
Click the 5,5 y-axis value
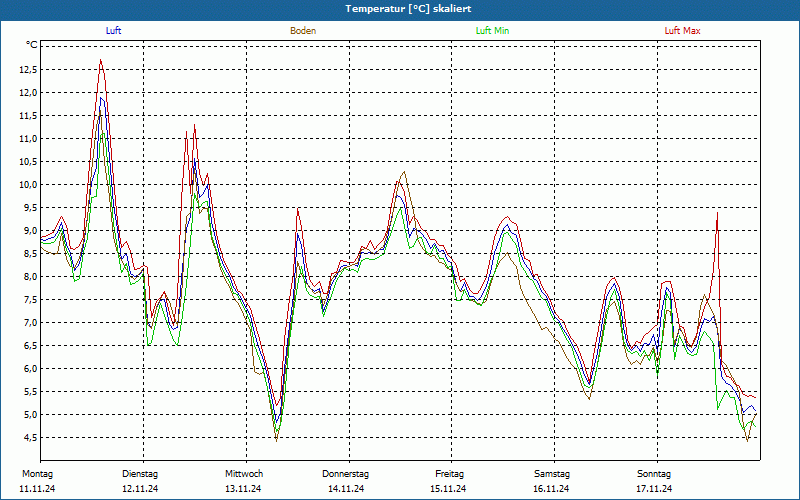coord(30,391)
